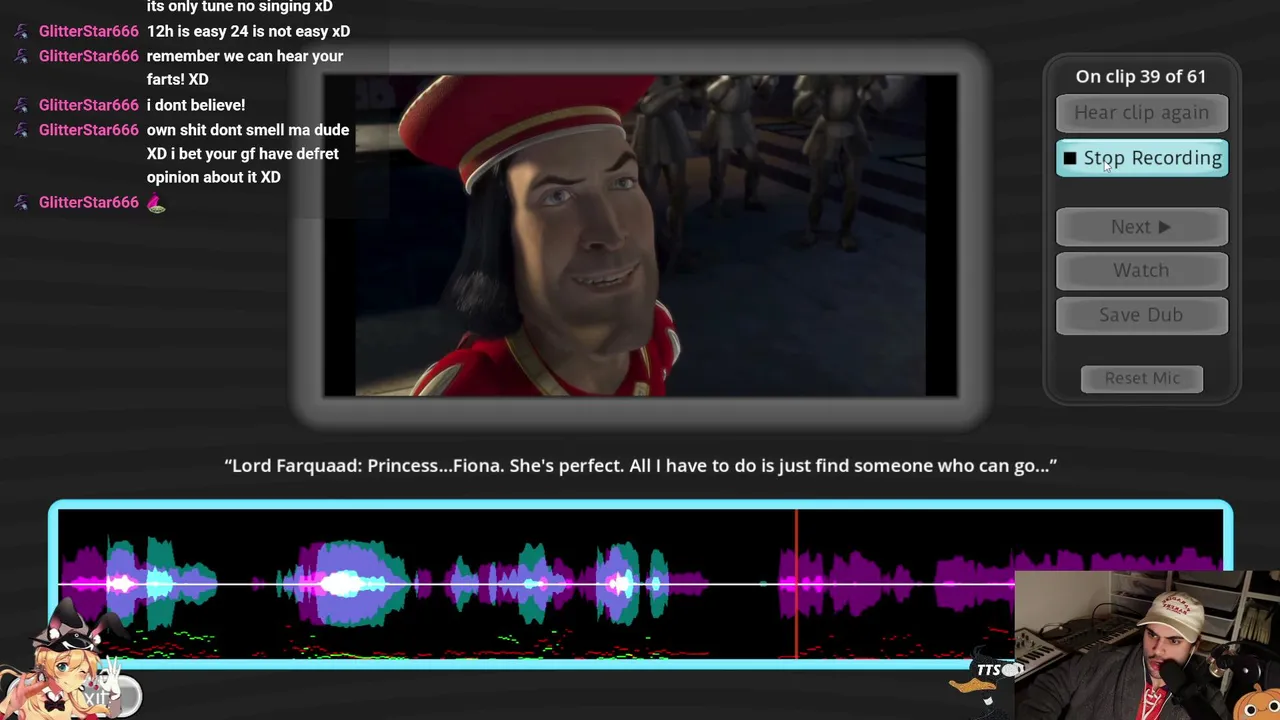
Task: Open GlitterStar666's name beside the emoji-only message
Action: click(x=89, y=202)
